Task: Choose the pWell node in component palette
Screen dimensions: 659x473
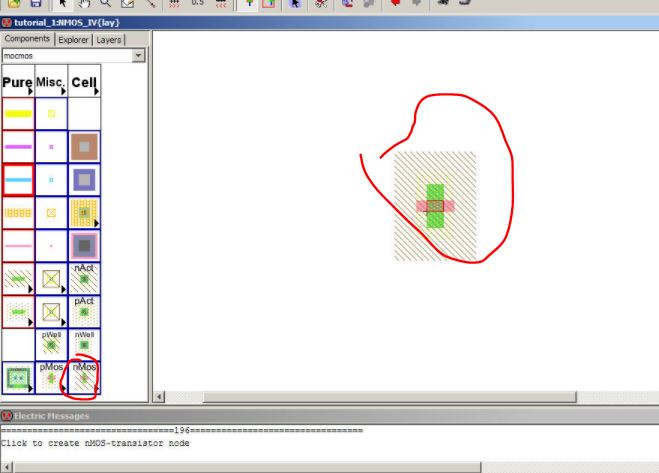Action: coord(51,345)
